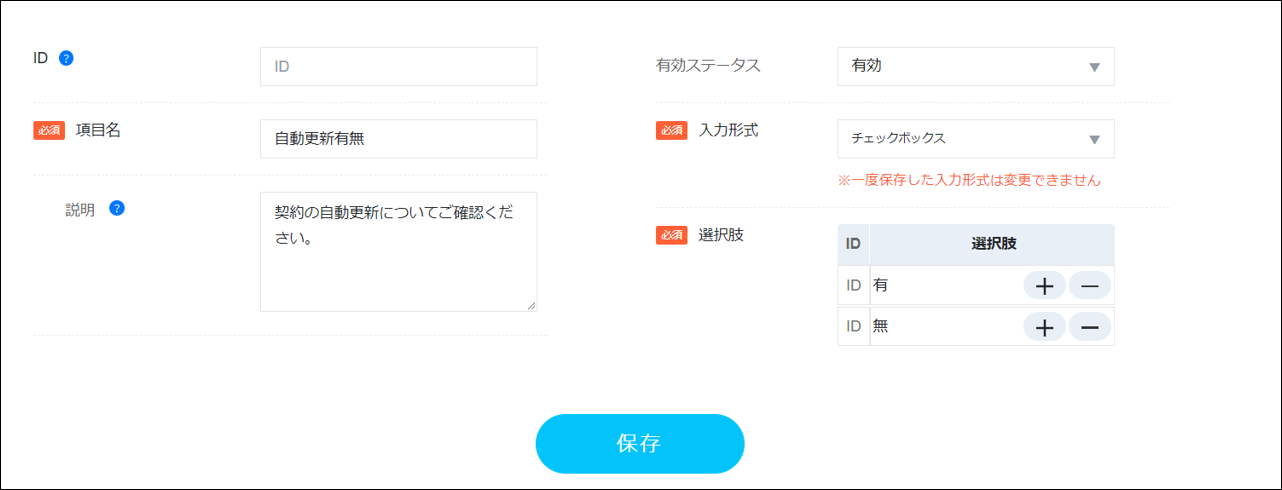This screenshot has width=1282, height=490.
Task: Focus the ID text input field
Action: (x=398, y=67)
